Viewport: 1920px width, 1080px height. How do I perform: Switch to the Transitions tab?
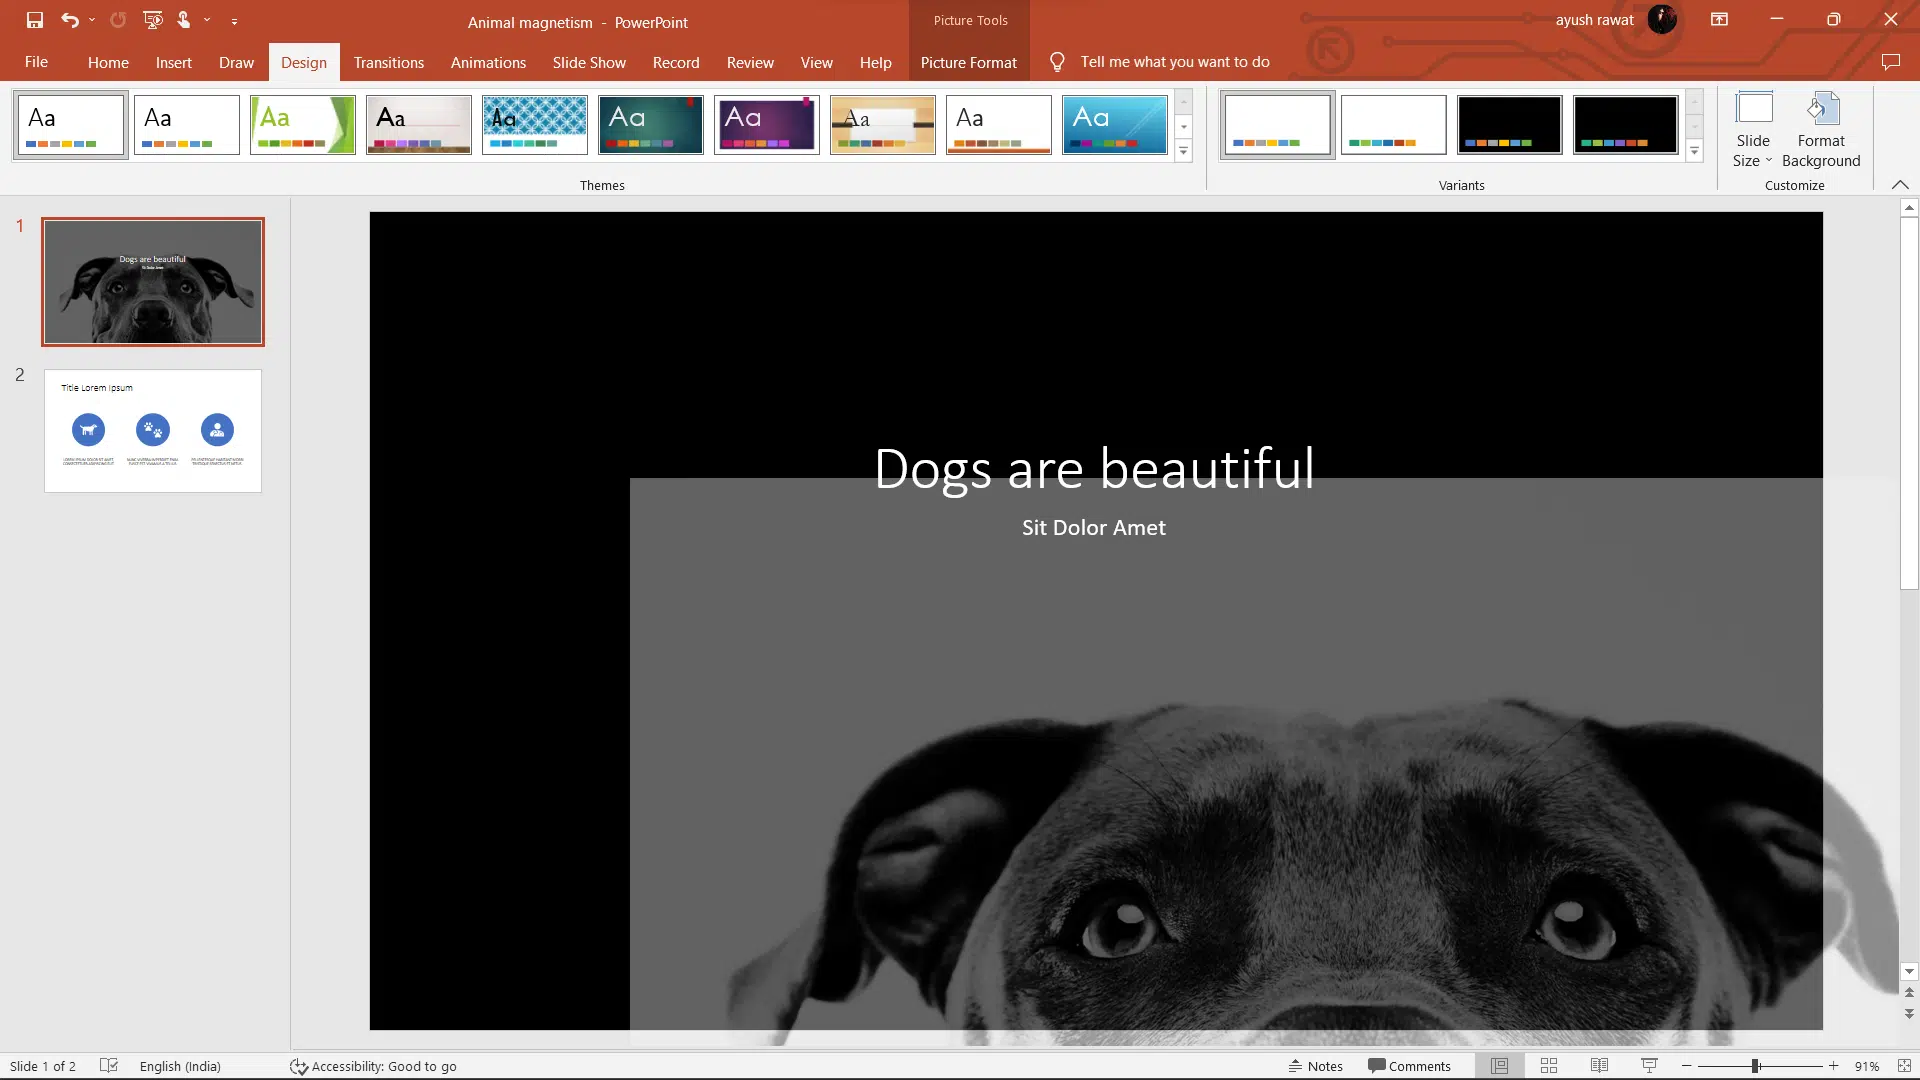coord(388,62)
